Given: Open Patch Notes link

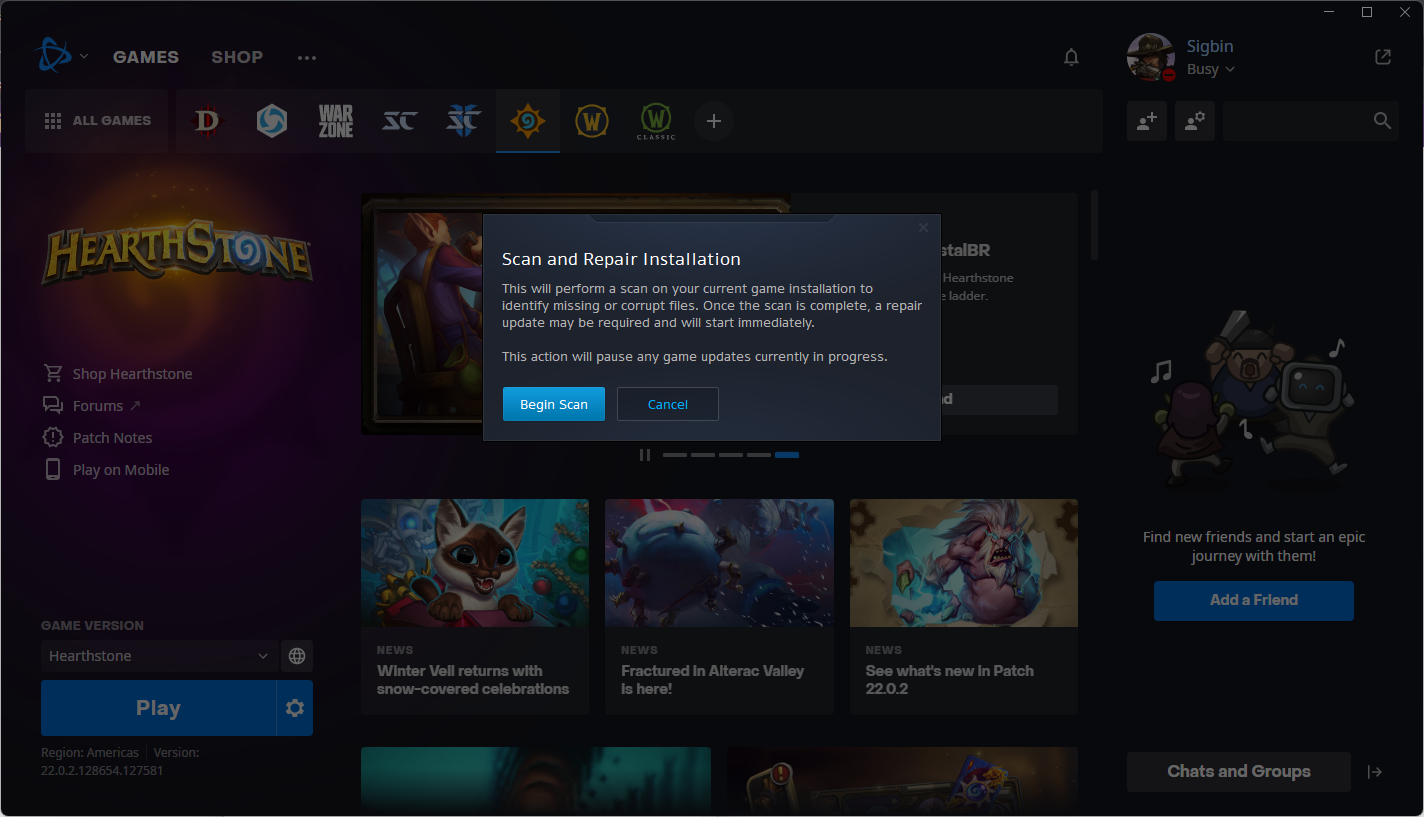Looking at the screenshot, I should 112,438.
